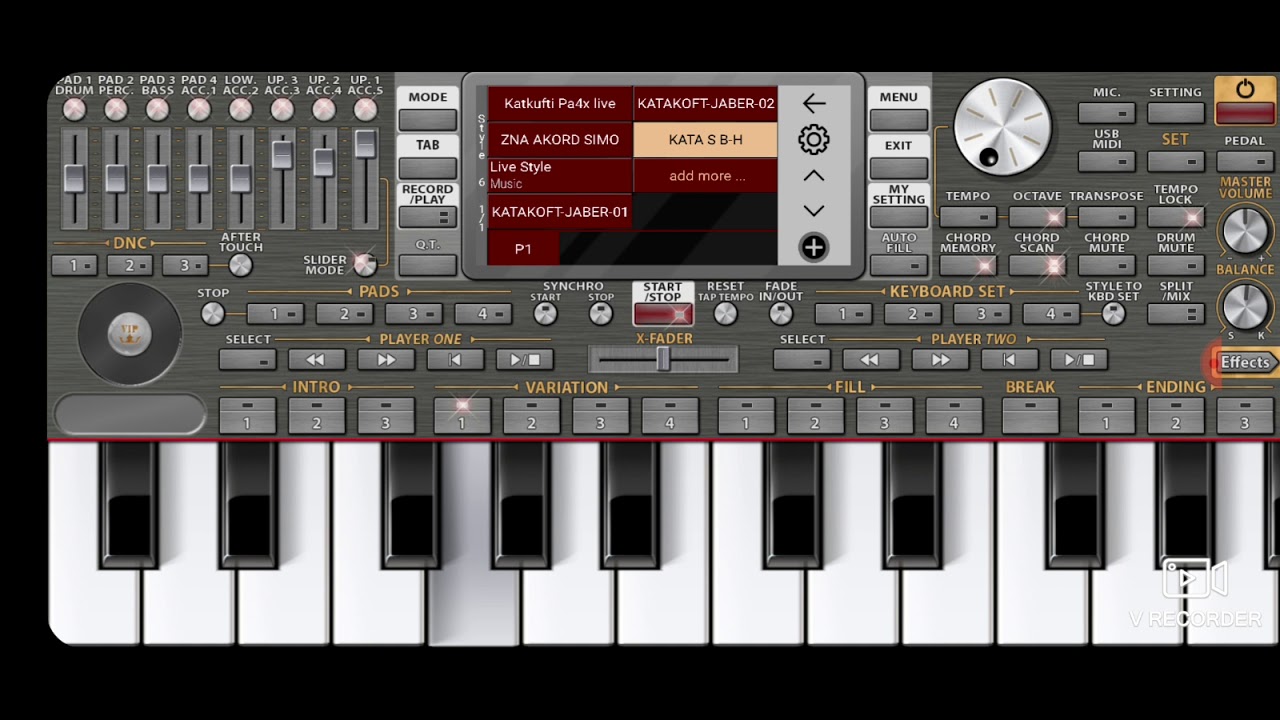Toggle Chord Memory
The height and width of the screenshot is (720, 1280).
(x=968, y=265)
